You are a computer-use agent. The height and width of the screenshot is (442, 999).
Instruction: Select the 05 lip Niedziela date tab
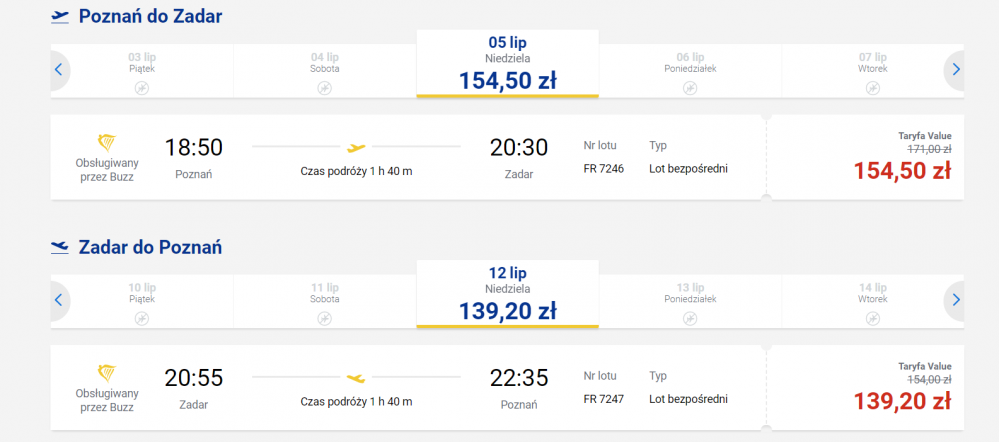[x=508, y=64]
